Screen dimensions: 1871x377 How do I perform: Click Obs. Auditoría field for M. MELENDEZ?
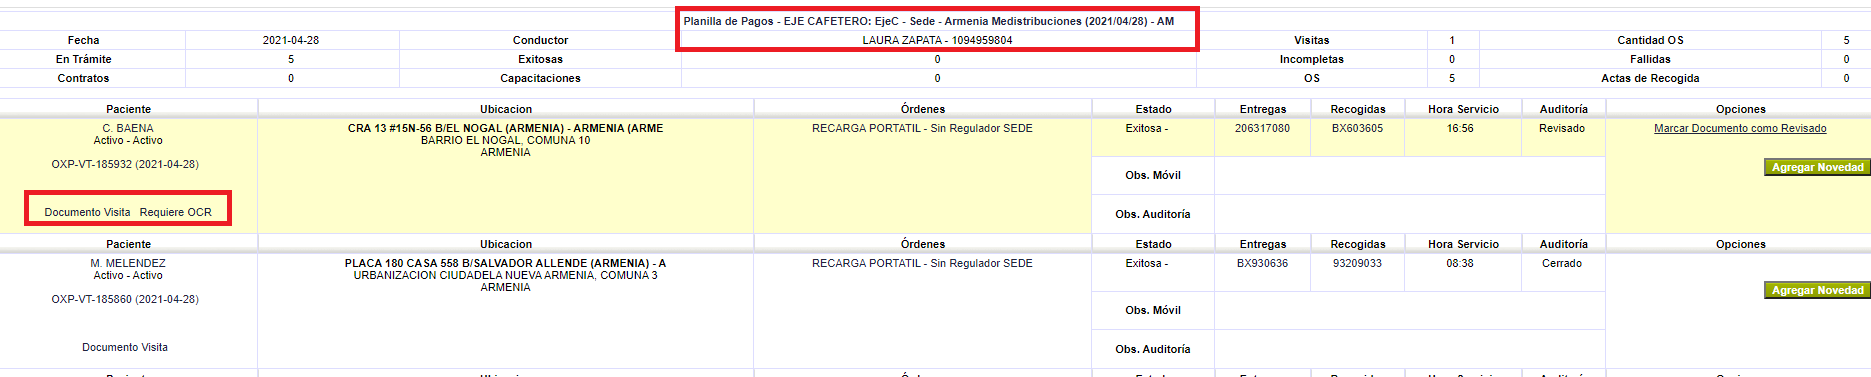point(1409,349)
